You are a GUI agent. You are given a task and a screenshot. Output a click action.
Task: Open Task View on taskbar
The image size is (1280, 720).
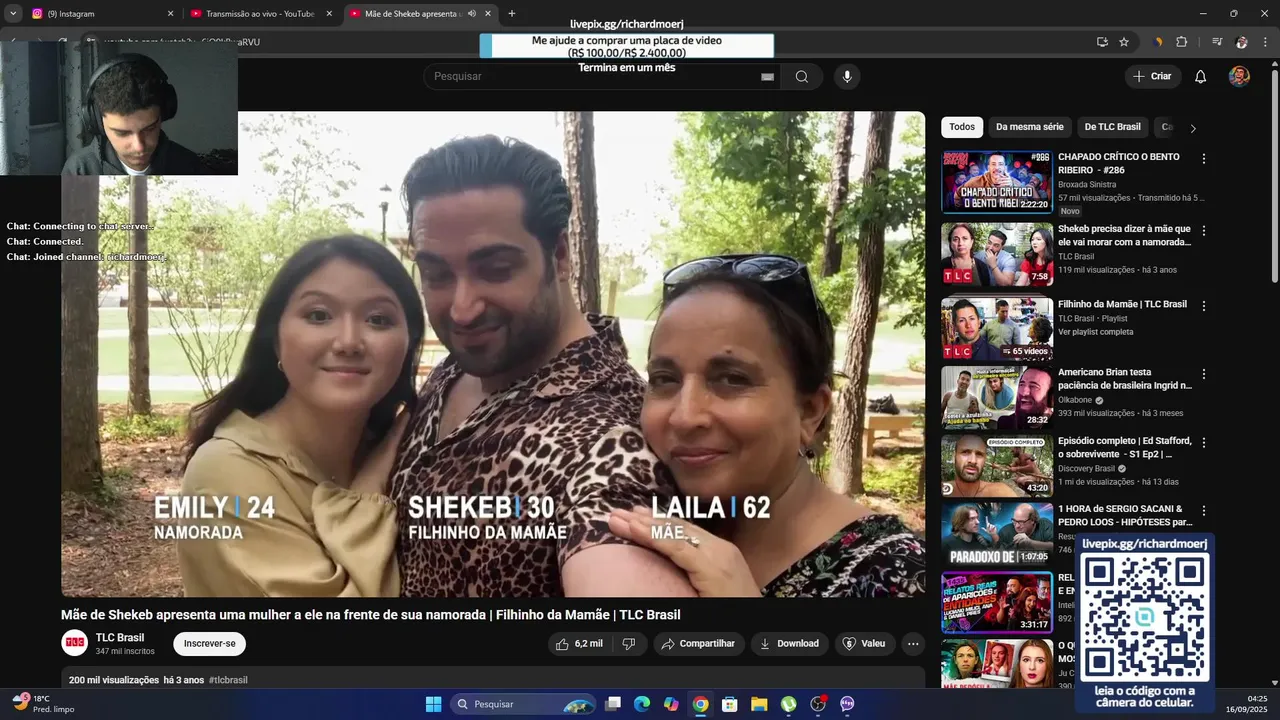[x=612, y=704]
